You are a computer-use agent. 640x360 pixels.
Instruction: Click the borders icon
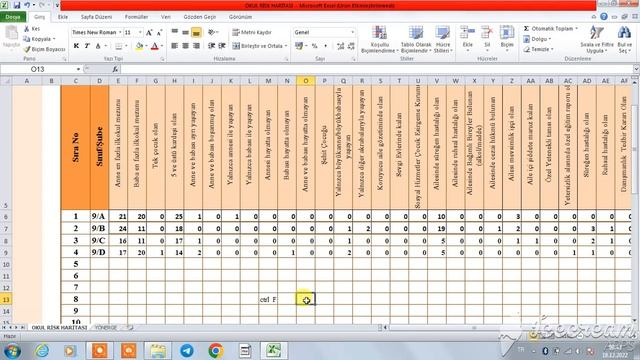click(x=119, y=46)
